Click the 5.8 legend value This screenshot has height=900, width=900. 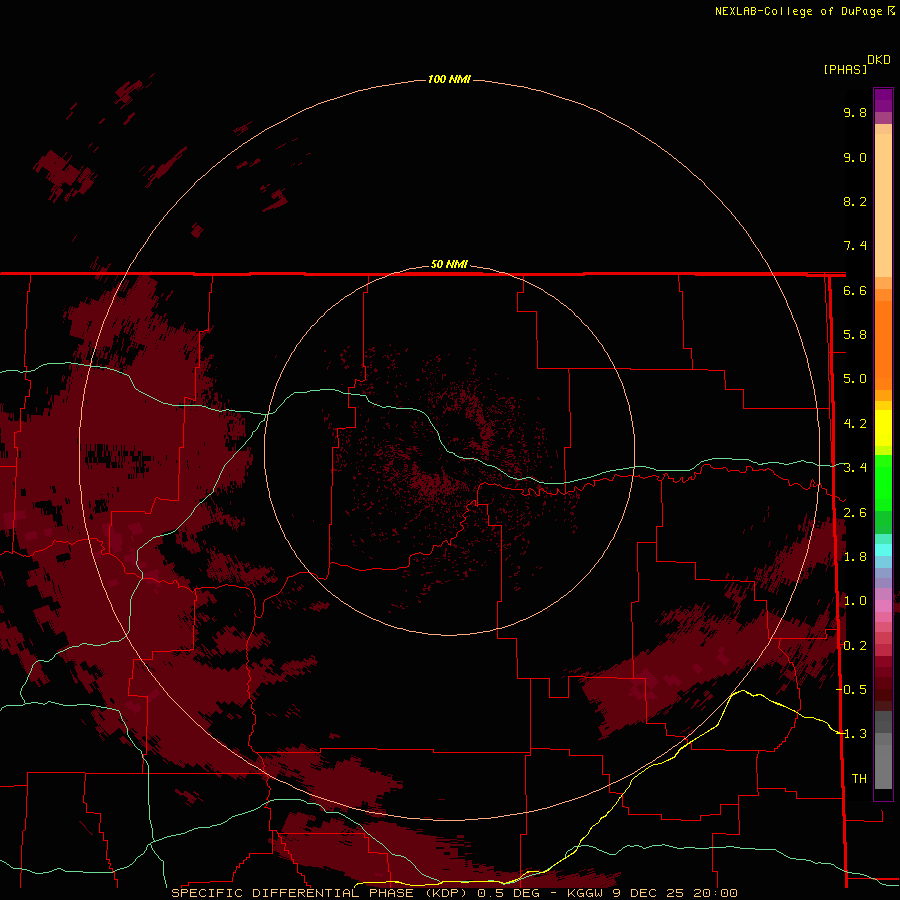pos(855,335)
